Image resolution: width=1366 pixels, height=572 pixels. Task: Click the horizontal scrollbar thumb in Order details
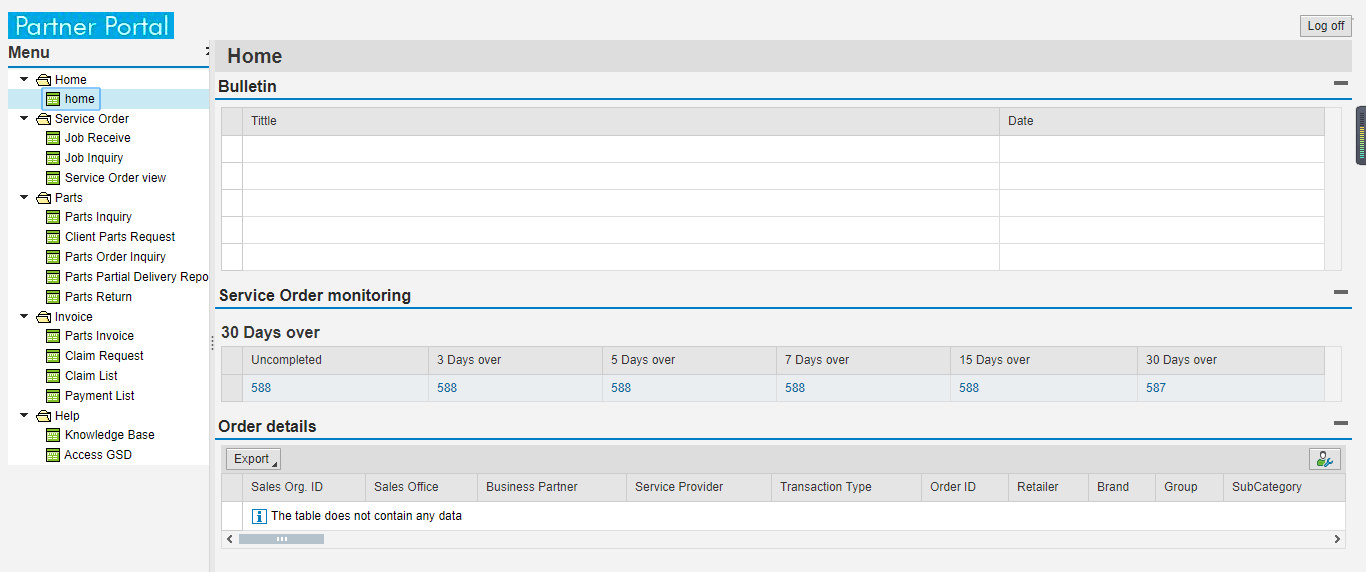tap(281, 539)
